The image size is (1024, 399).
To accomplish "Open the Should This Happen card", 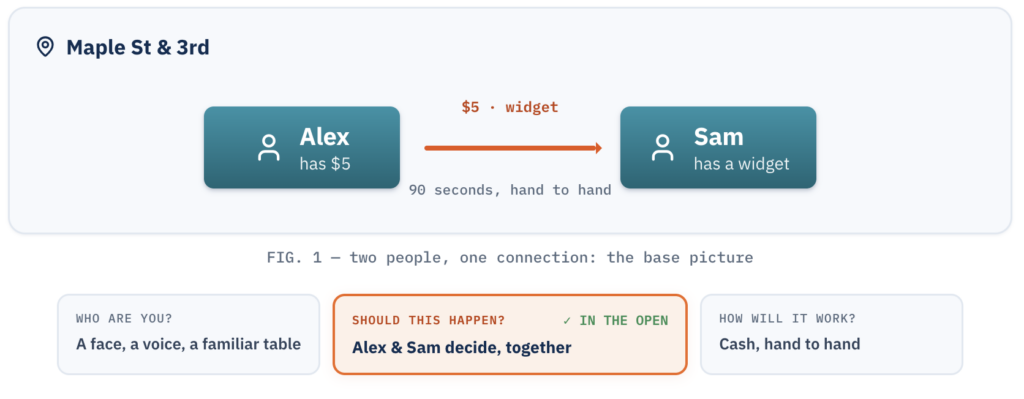I will point(510,334).
